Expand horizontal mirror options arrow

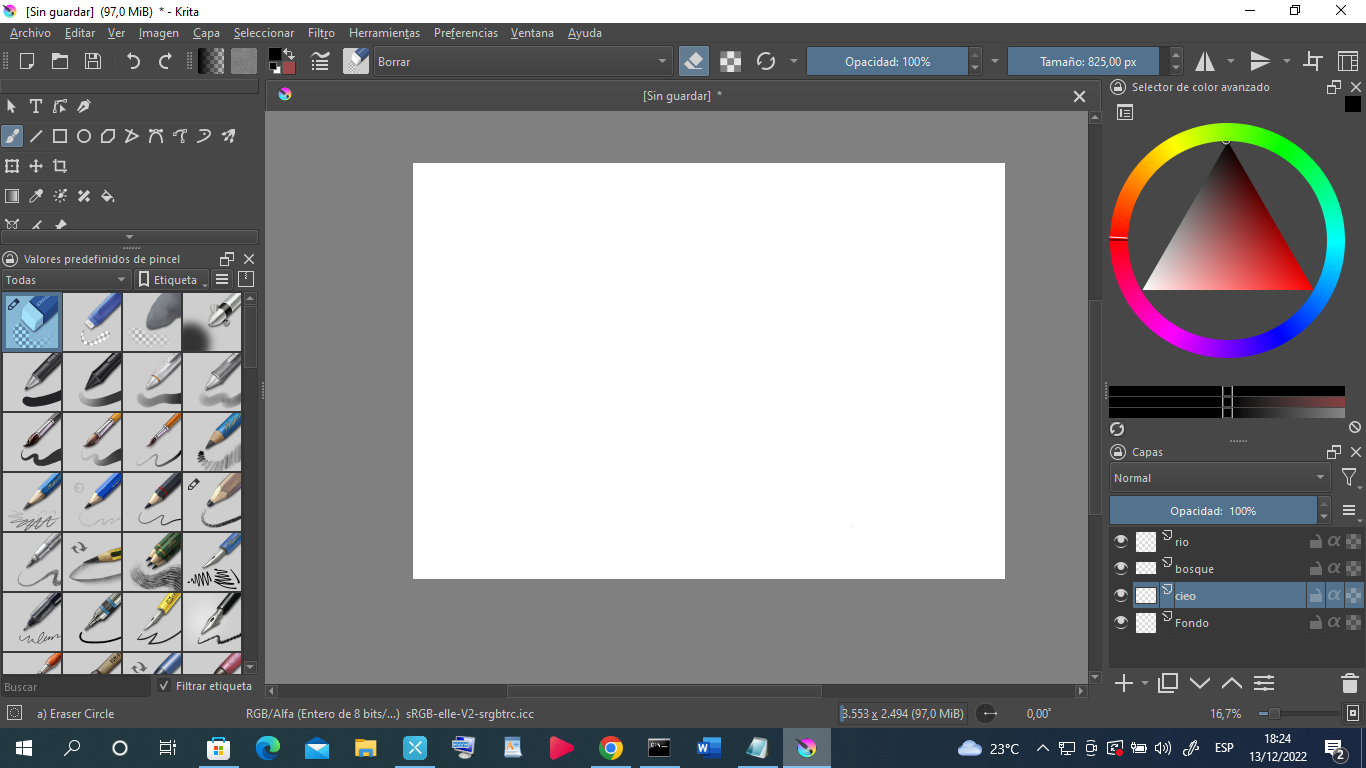(x=1231, y=61)
